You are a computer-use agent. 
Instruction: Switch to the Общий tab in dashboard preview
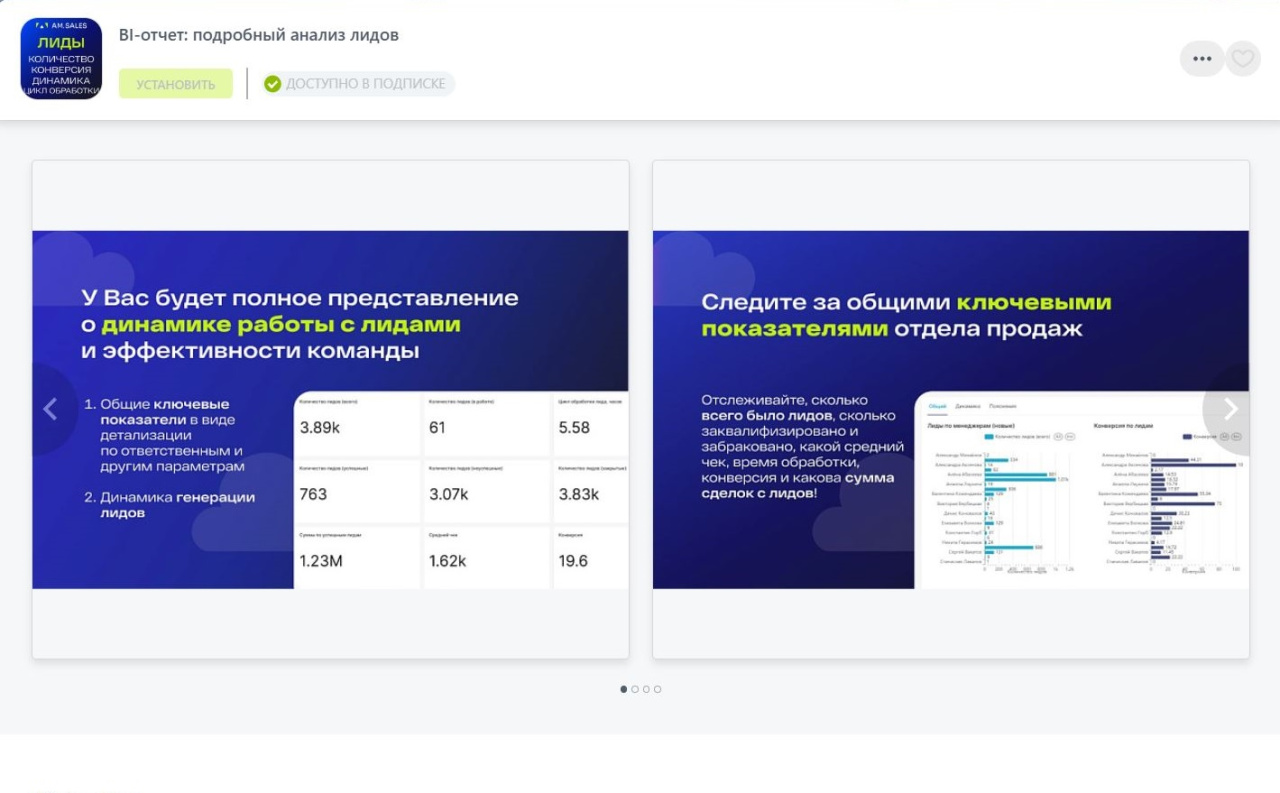pyautogui.click(x=937, y=406)
